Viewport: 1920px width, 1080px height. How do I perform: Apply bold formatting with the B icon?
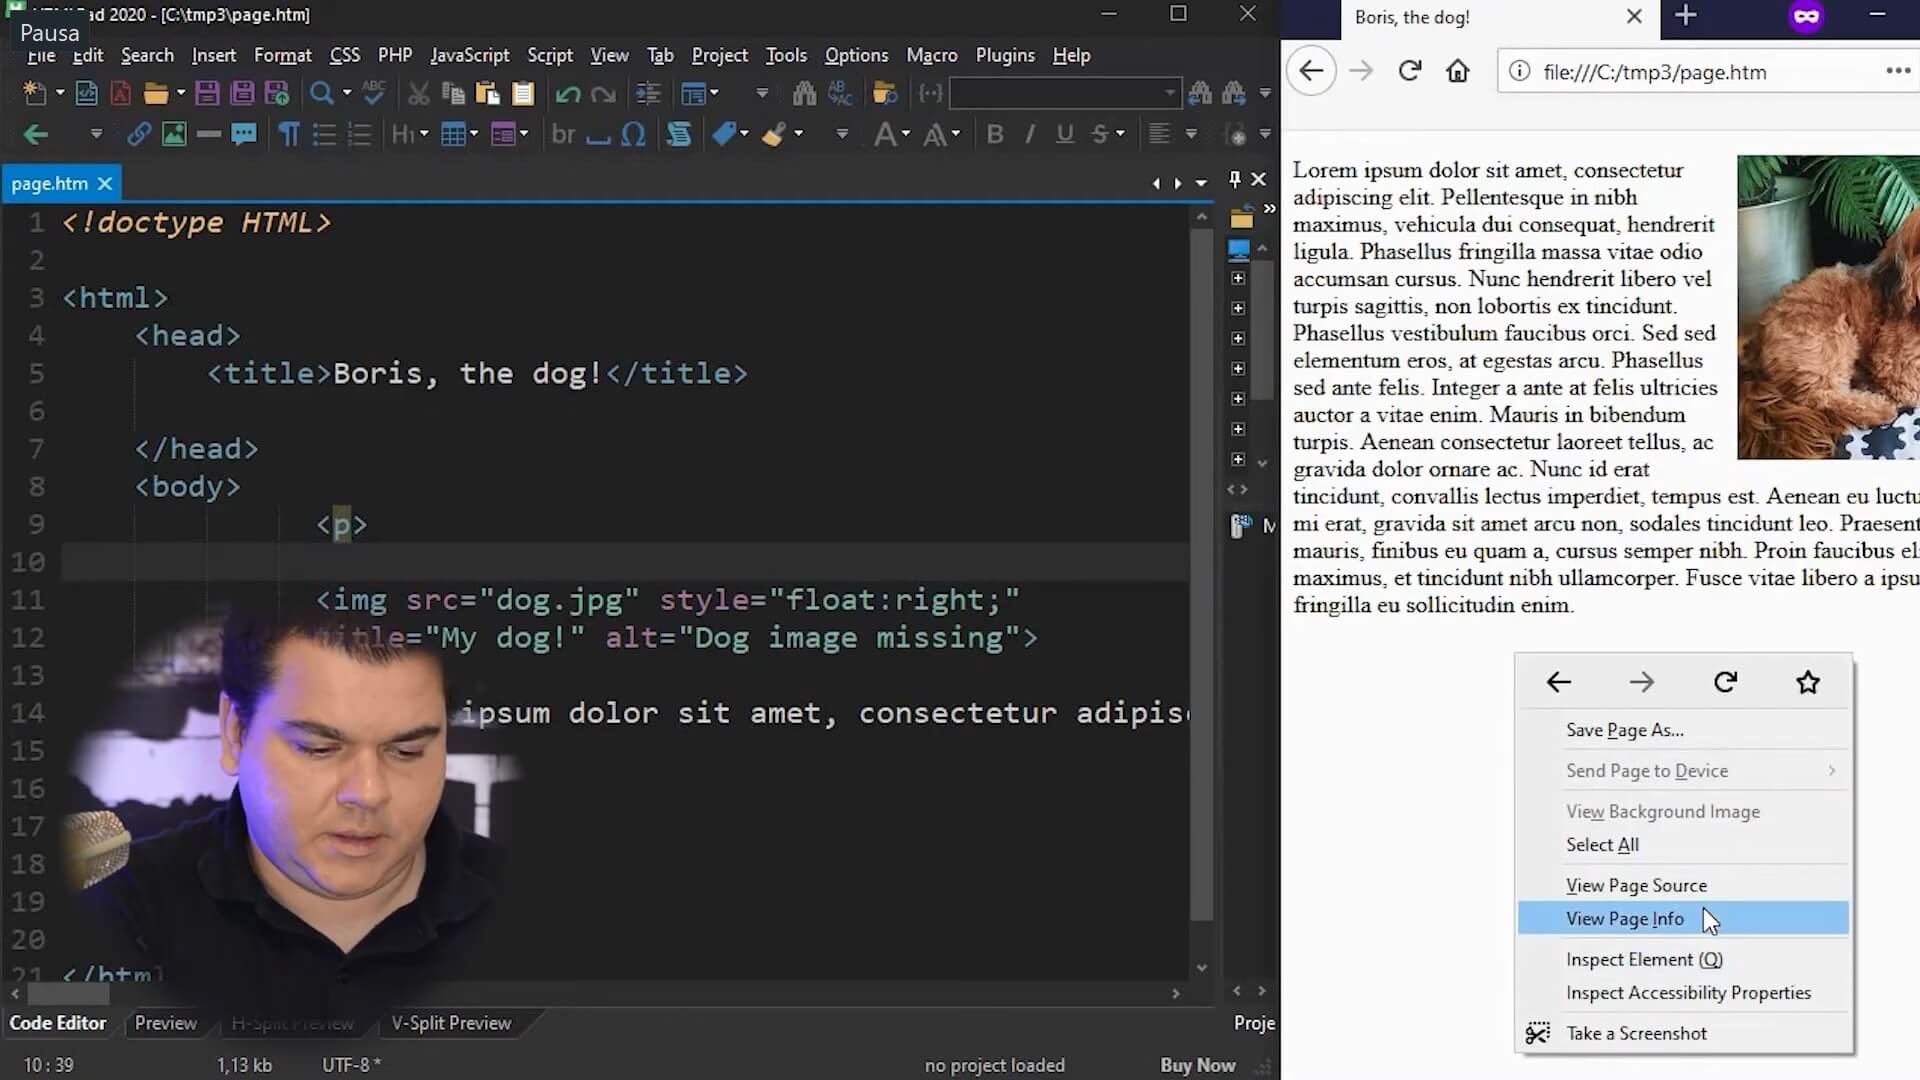(x=994, y=134)
